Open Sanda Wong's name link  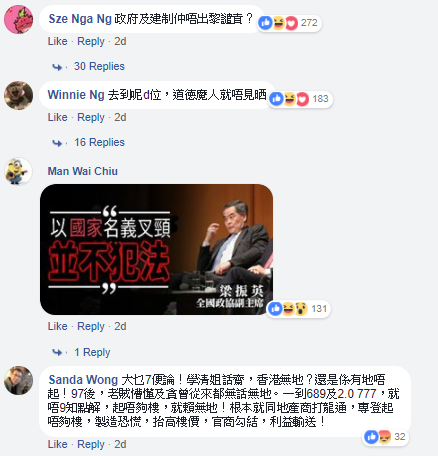(83, 380)
